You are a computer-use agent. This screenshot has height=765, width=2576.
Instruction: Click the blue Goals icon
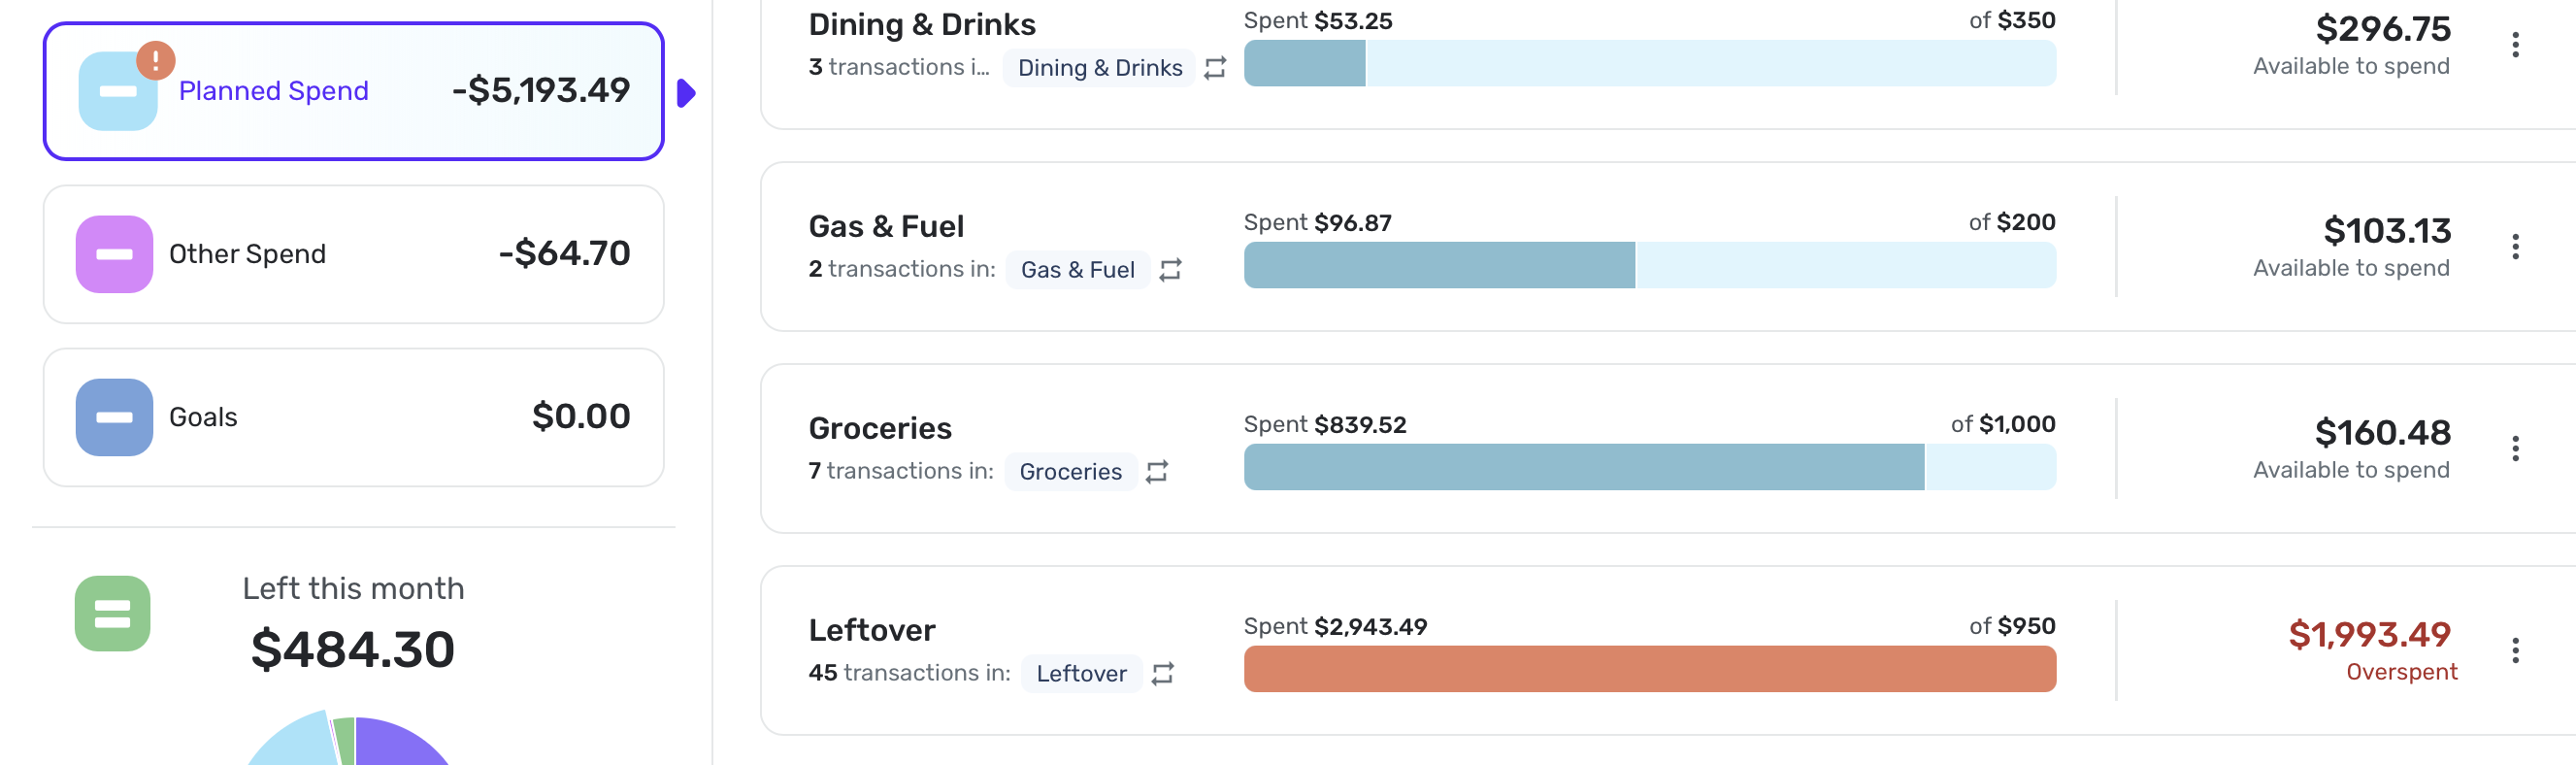(114, 417)
